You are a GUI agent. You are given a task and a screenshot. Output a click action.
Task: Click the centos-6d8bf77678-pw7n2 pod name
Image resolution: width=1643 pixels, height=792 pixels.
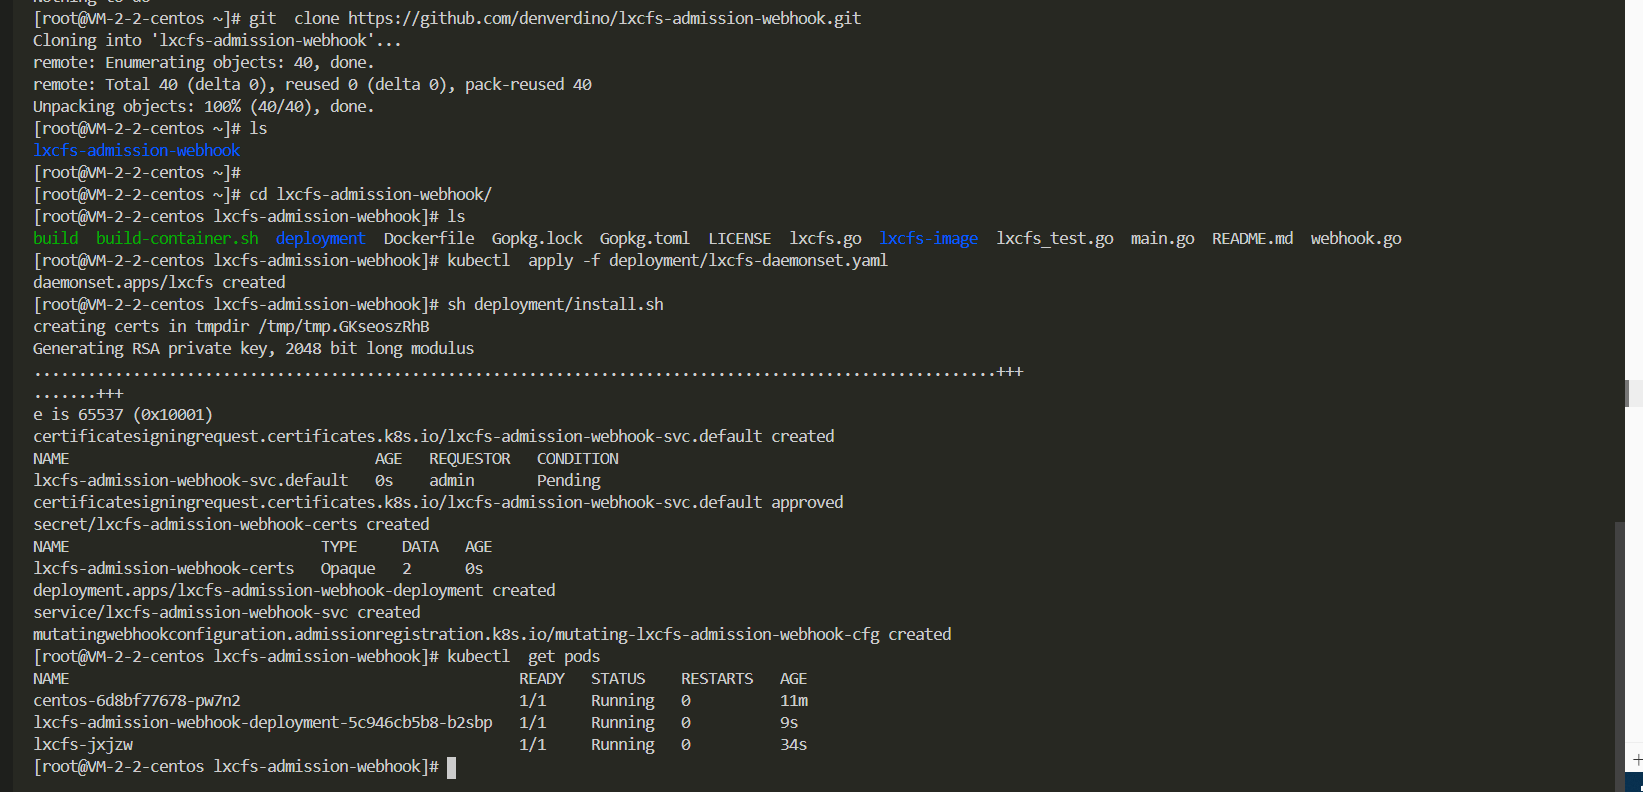[137, 700]
